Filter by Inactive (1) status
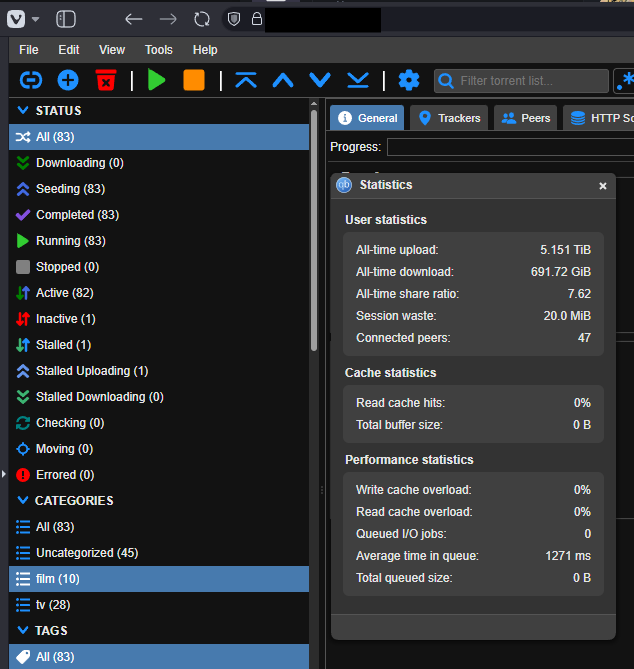The image size is (634, 669). coord(159,319)
